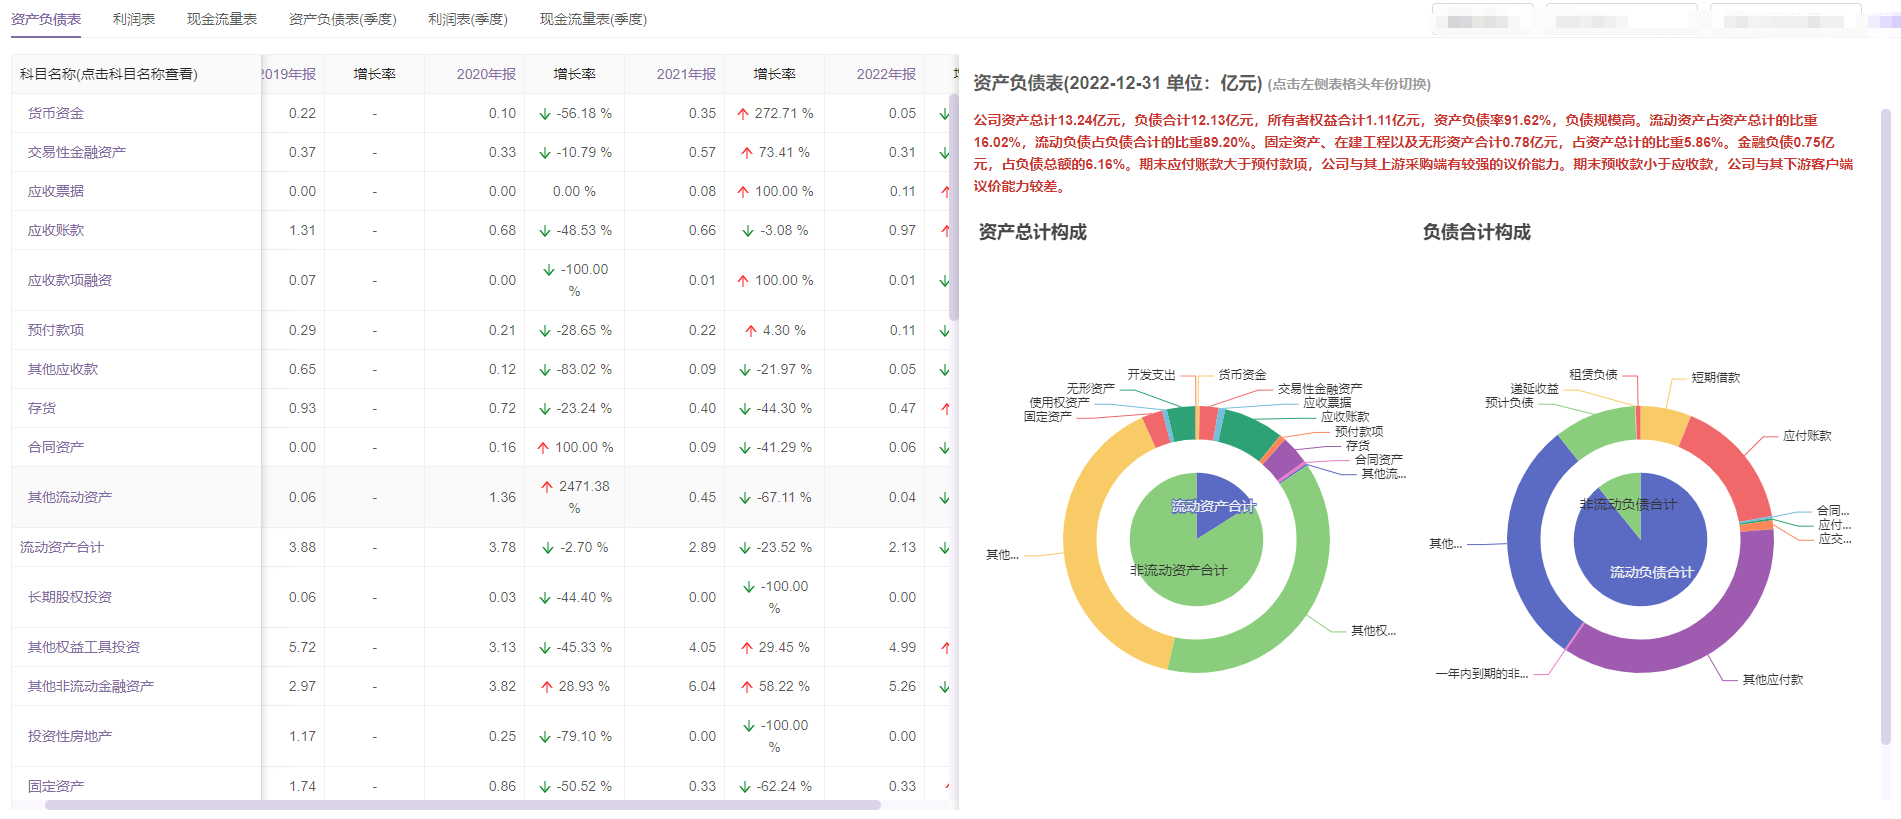Click the 272.71 % growth cell
The image size is (1901, 819).
tap(775, 113)
